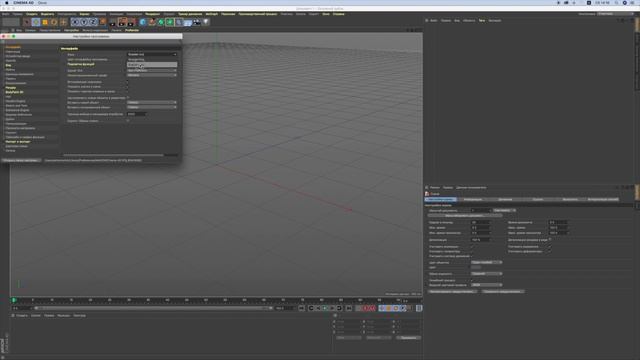Screen dimensions: 640x360
Task: Toggle new object at view center checkbox
Action: pyautogui.click(x=127, y=98)
